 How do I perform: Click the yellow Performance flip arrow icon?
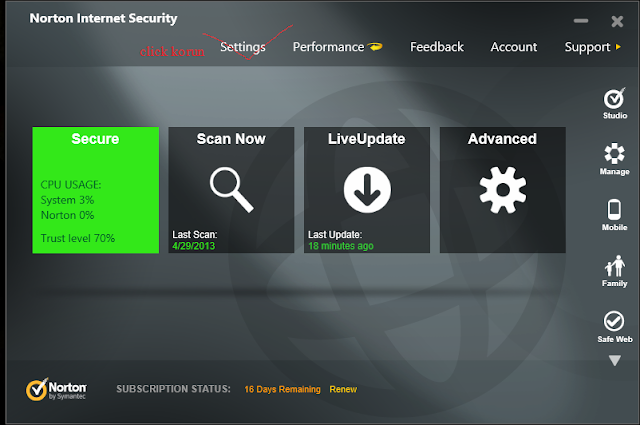coord(375,47)
